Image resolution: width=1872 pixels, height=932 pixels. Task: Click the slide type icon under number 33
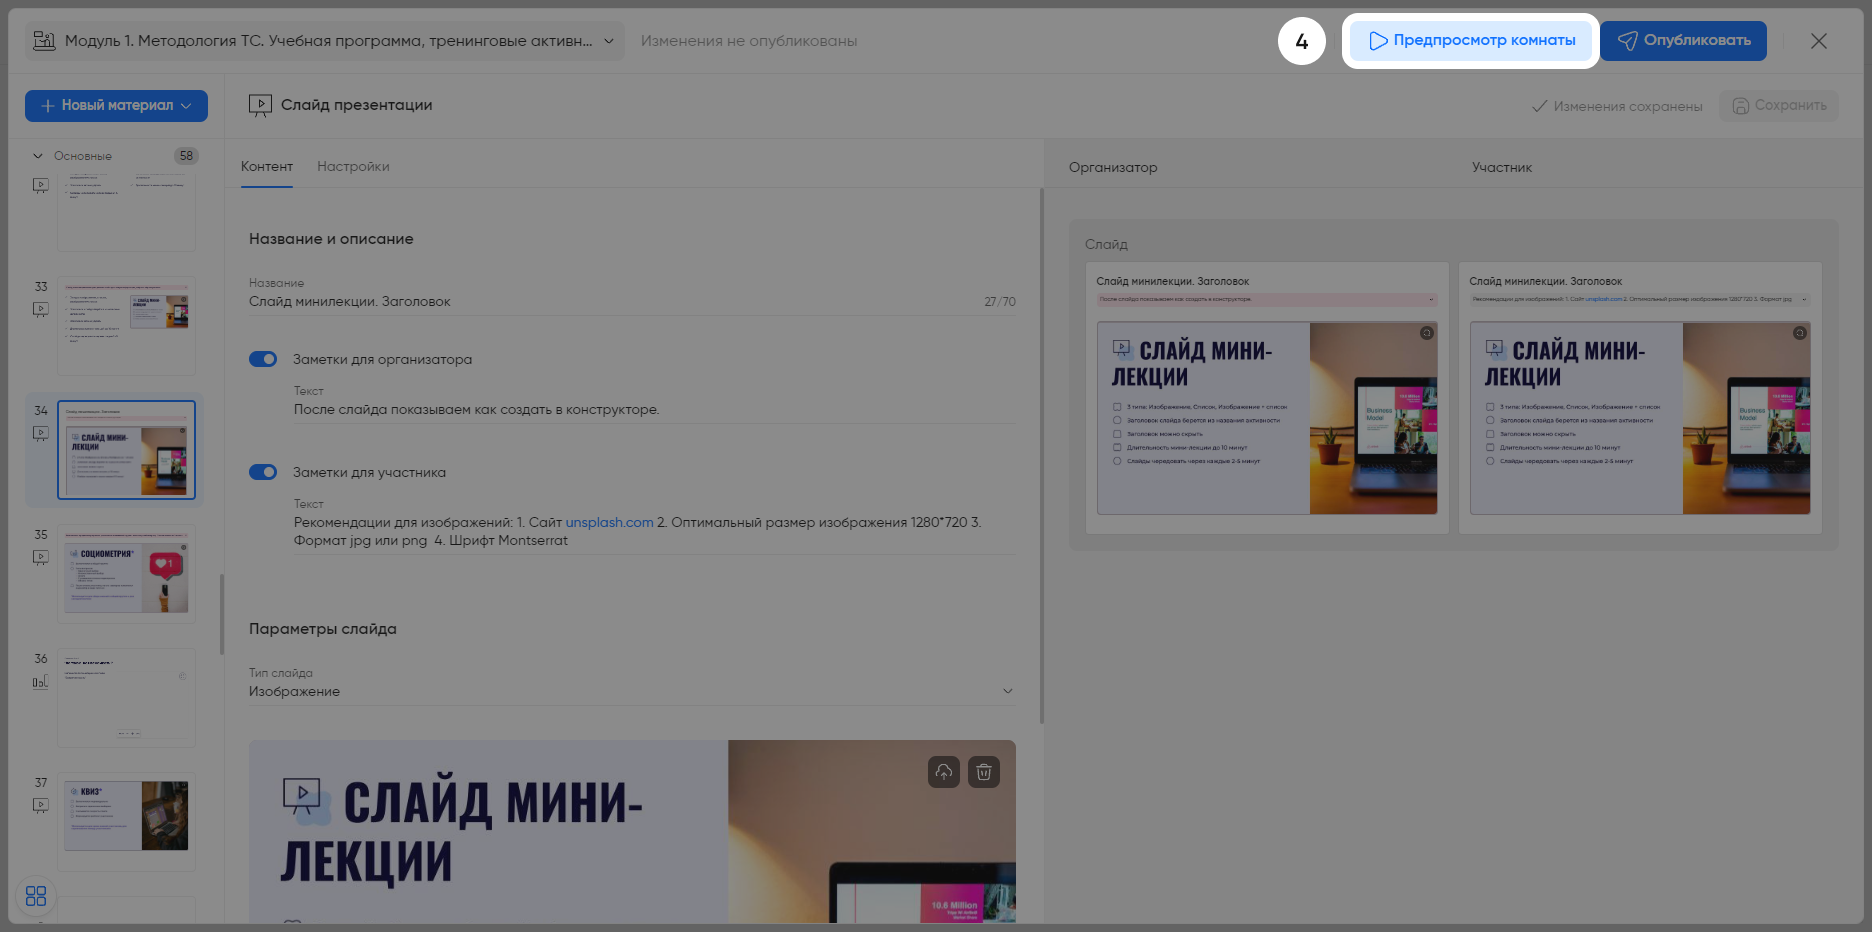click(40, 310)
